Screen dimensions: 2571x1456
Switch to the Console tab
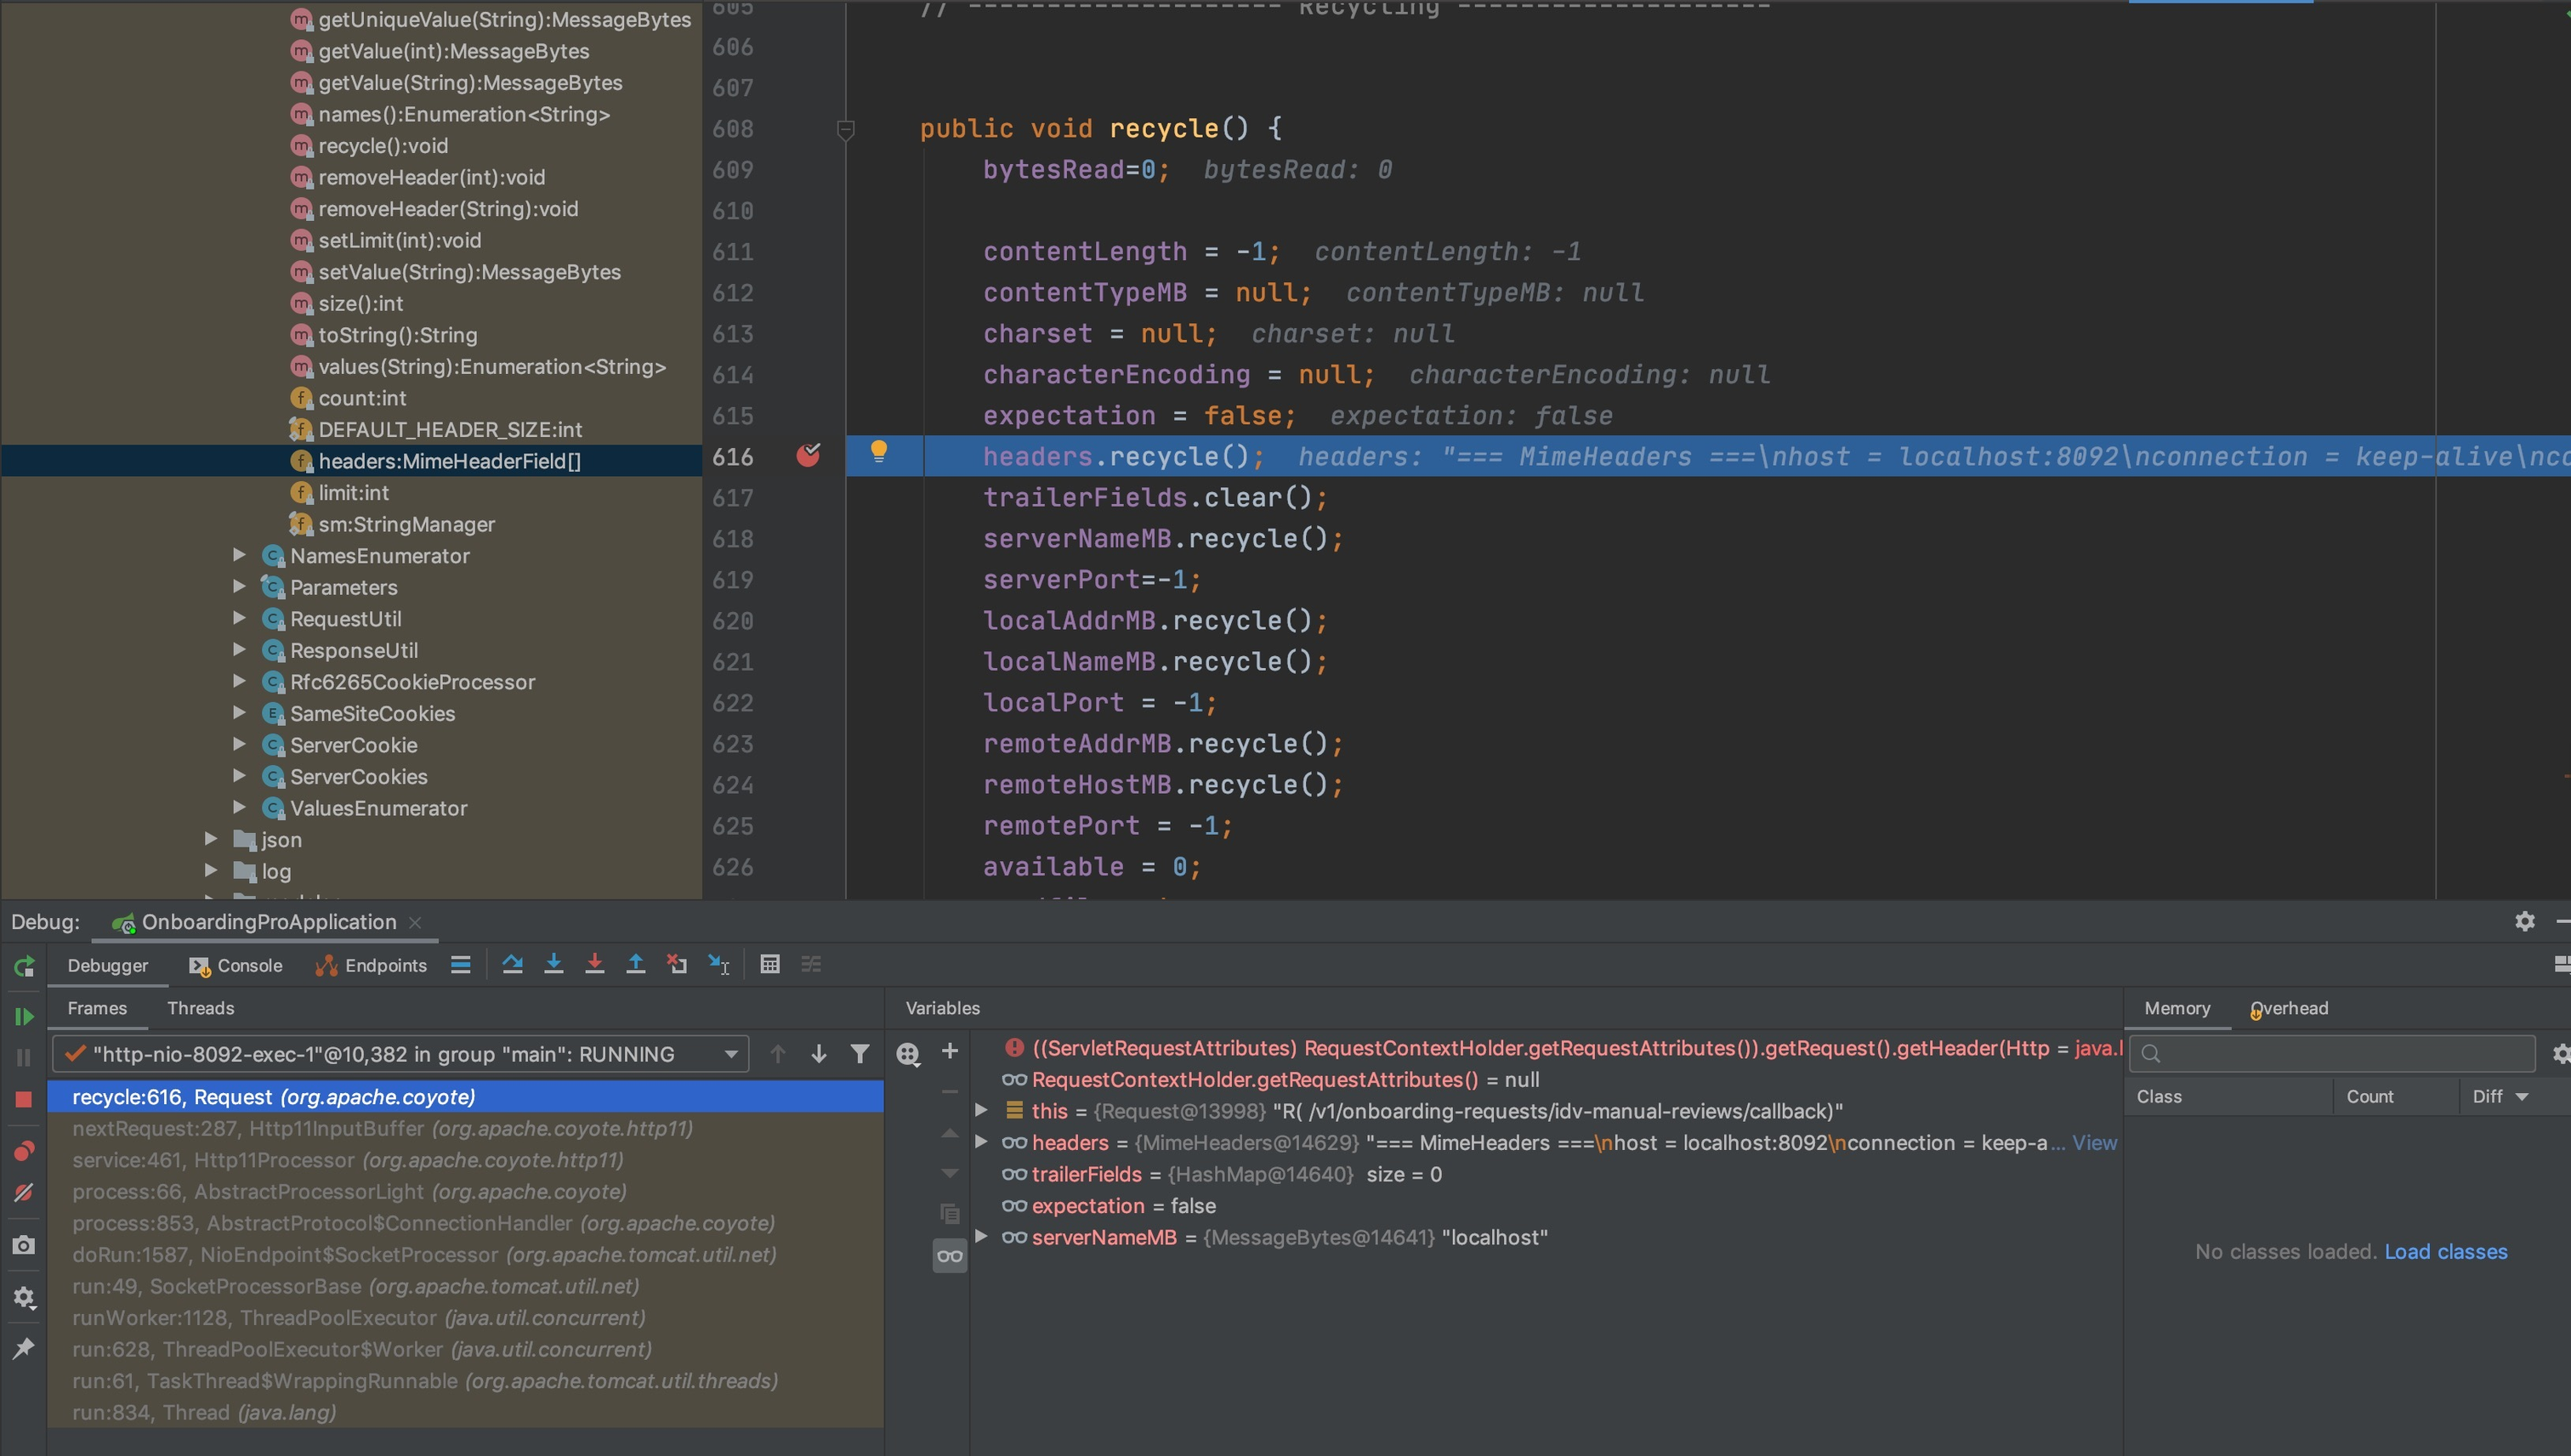[236, 965]
